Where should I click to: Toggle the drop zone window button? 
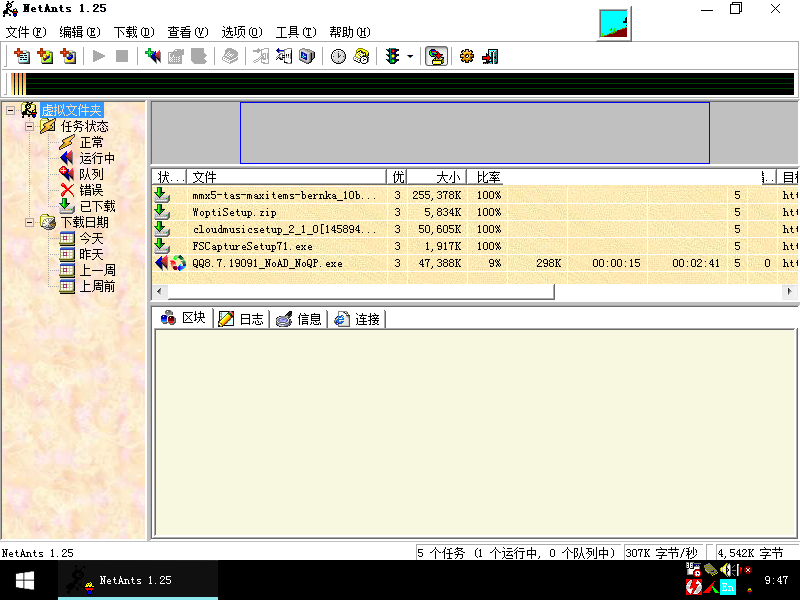pyautogui.click(x=436, y=56)
